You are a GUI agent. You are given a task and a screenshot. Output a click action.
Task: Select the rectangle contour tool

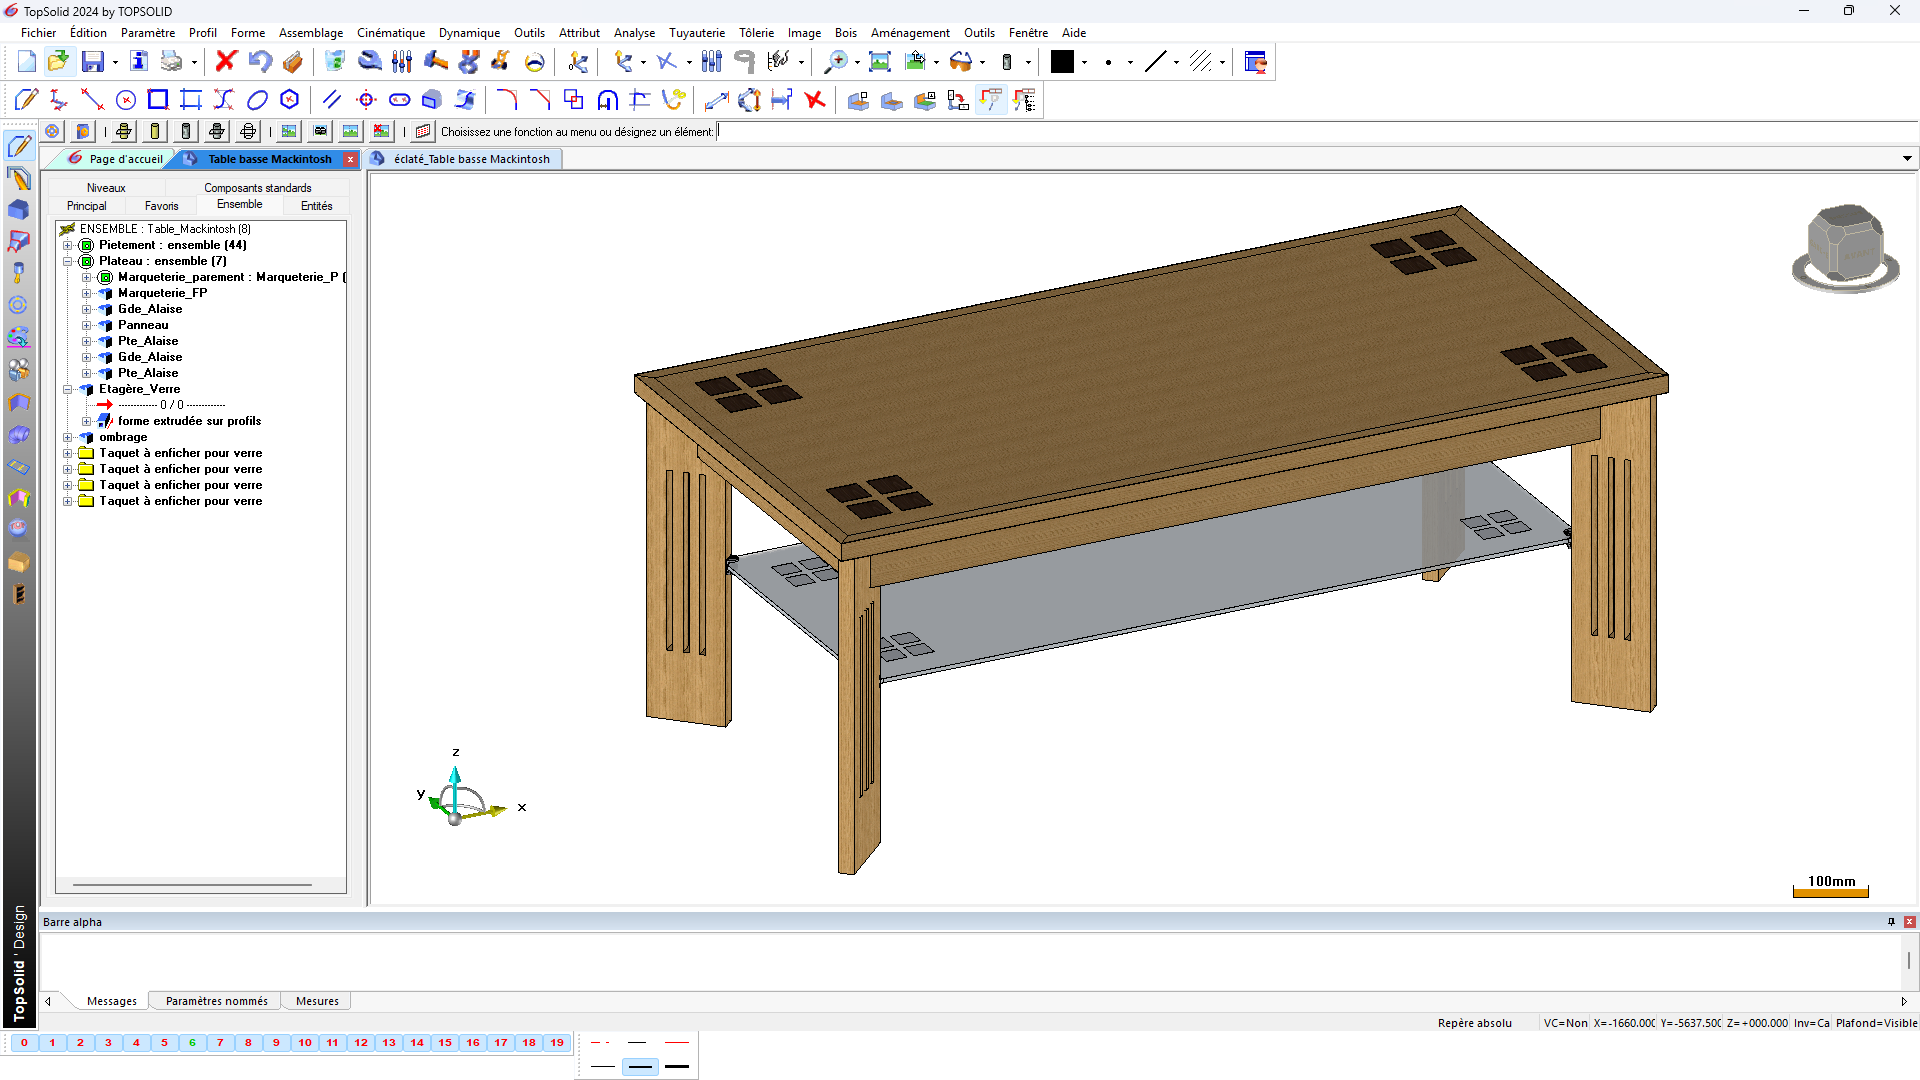pos(158,100)
